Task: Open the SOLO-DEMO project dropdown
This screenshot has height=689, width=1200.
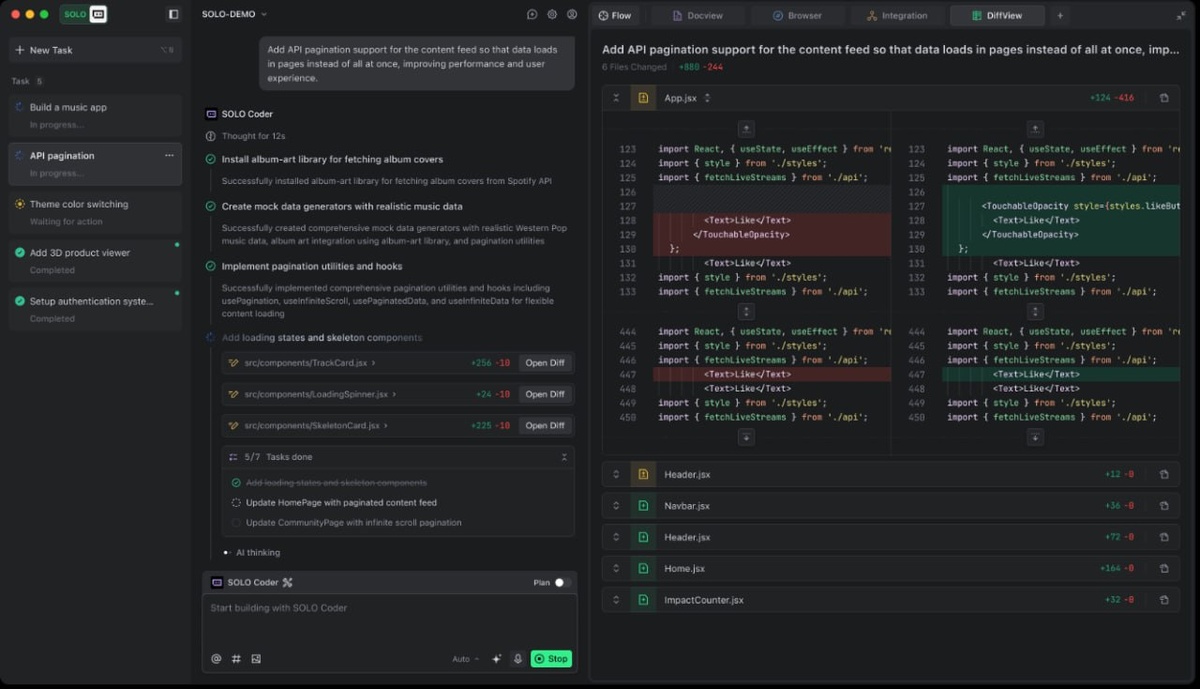Action: 234,15
